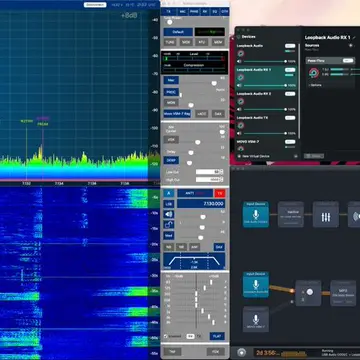Select TX equalizer mode

pyautogui.click(x=199, y=336)
